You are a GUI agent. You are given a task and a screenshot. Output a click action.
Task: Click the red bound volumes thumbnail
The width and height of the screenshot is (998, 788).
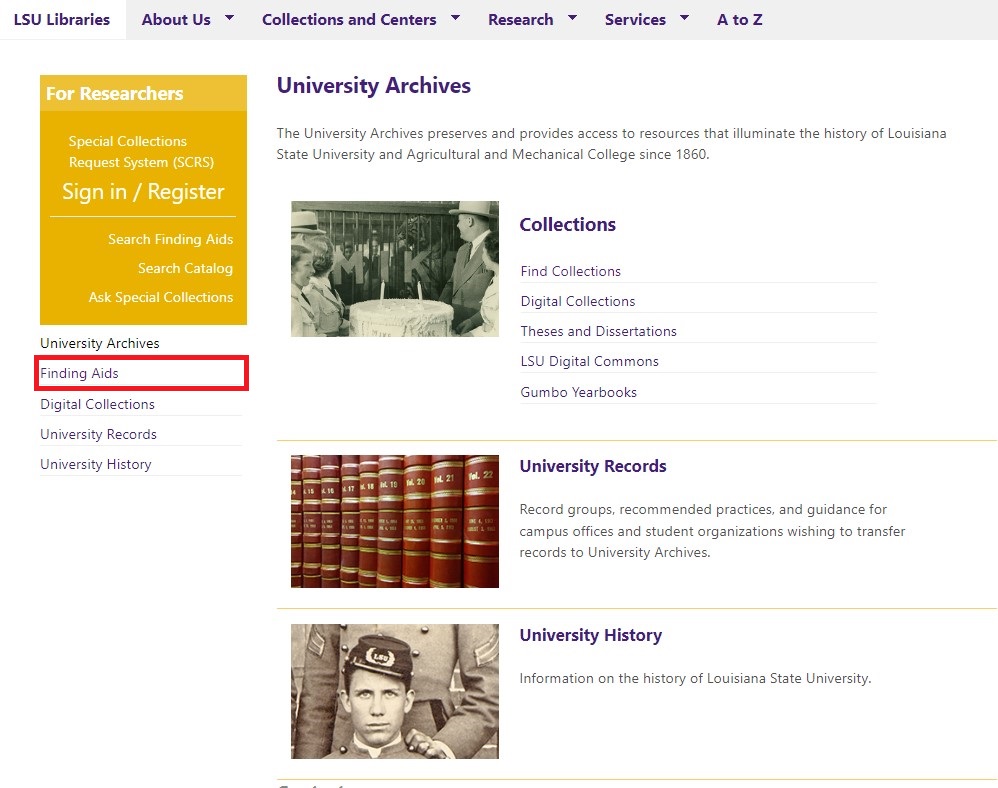click(395, 521)
